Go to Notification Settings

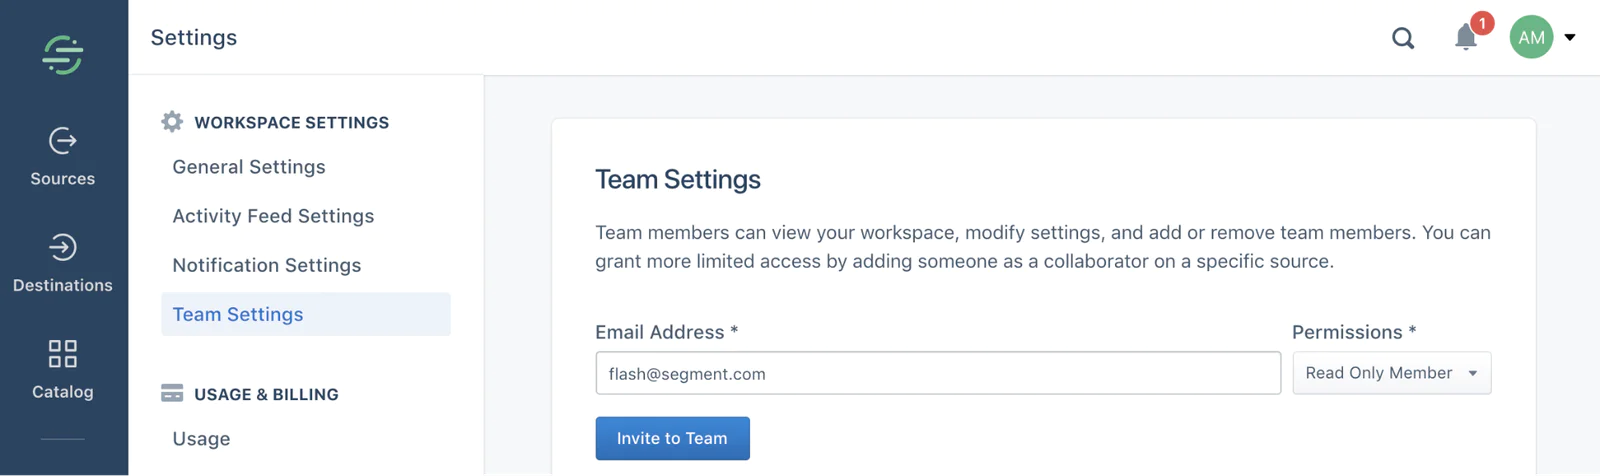(x=267, y=265)
